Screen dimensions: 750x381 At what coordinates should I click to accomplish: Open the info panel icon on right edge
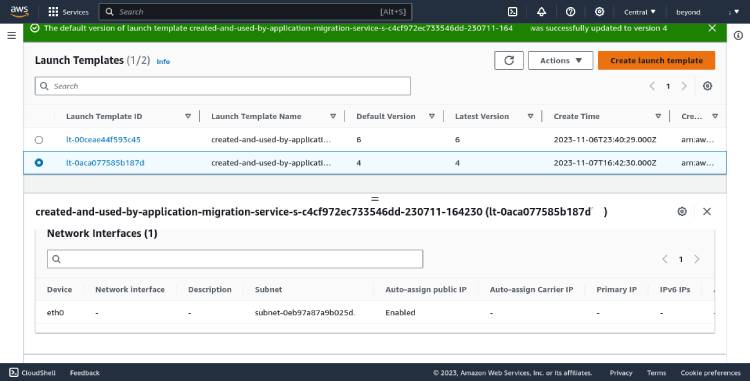coord(739,35)
